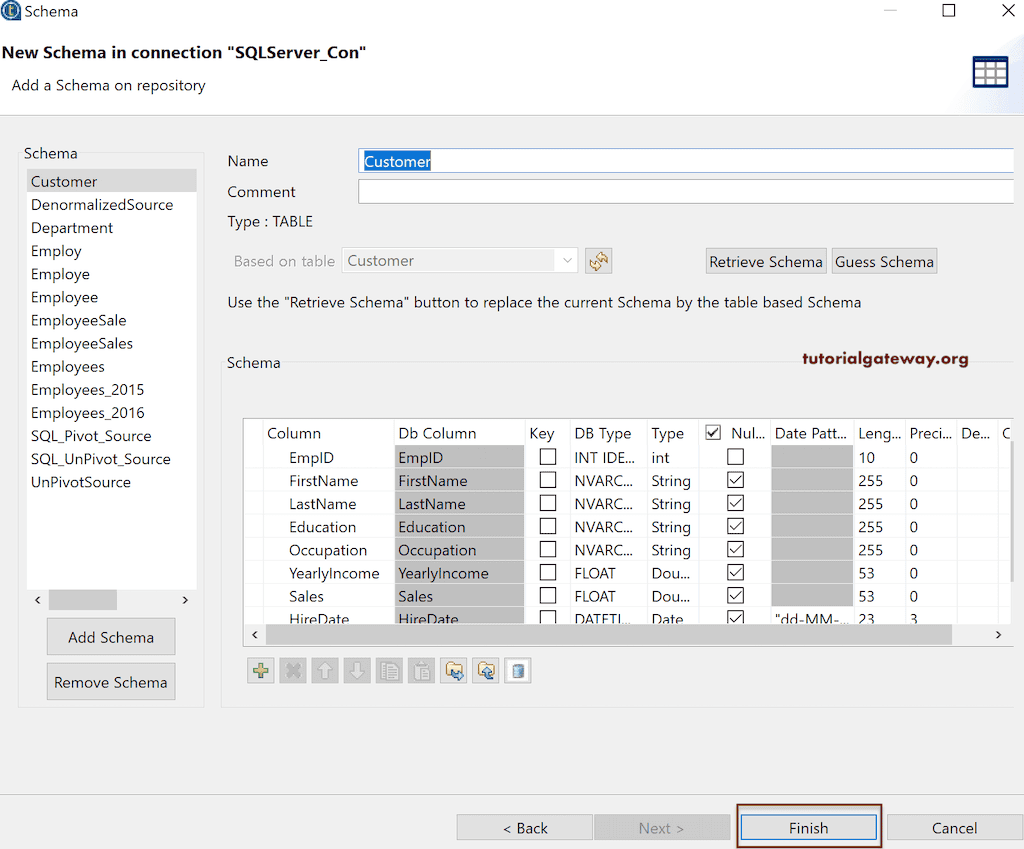Open the Based on table dropdown
This screenshot has height=849, width=1024.
tap(567, 259)
